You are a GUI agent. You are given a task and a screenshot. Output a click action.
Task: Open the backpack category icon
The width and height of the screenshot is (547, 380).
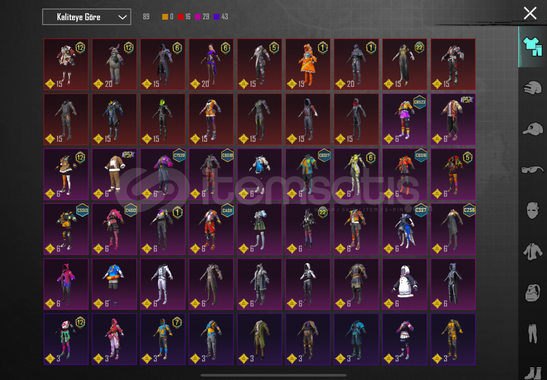point(532,292)
